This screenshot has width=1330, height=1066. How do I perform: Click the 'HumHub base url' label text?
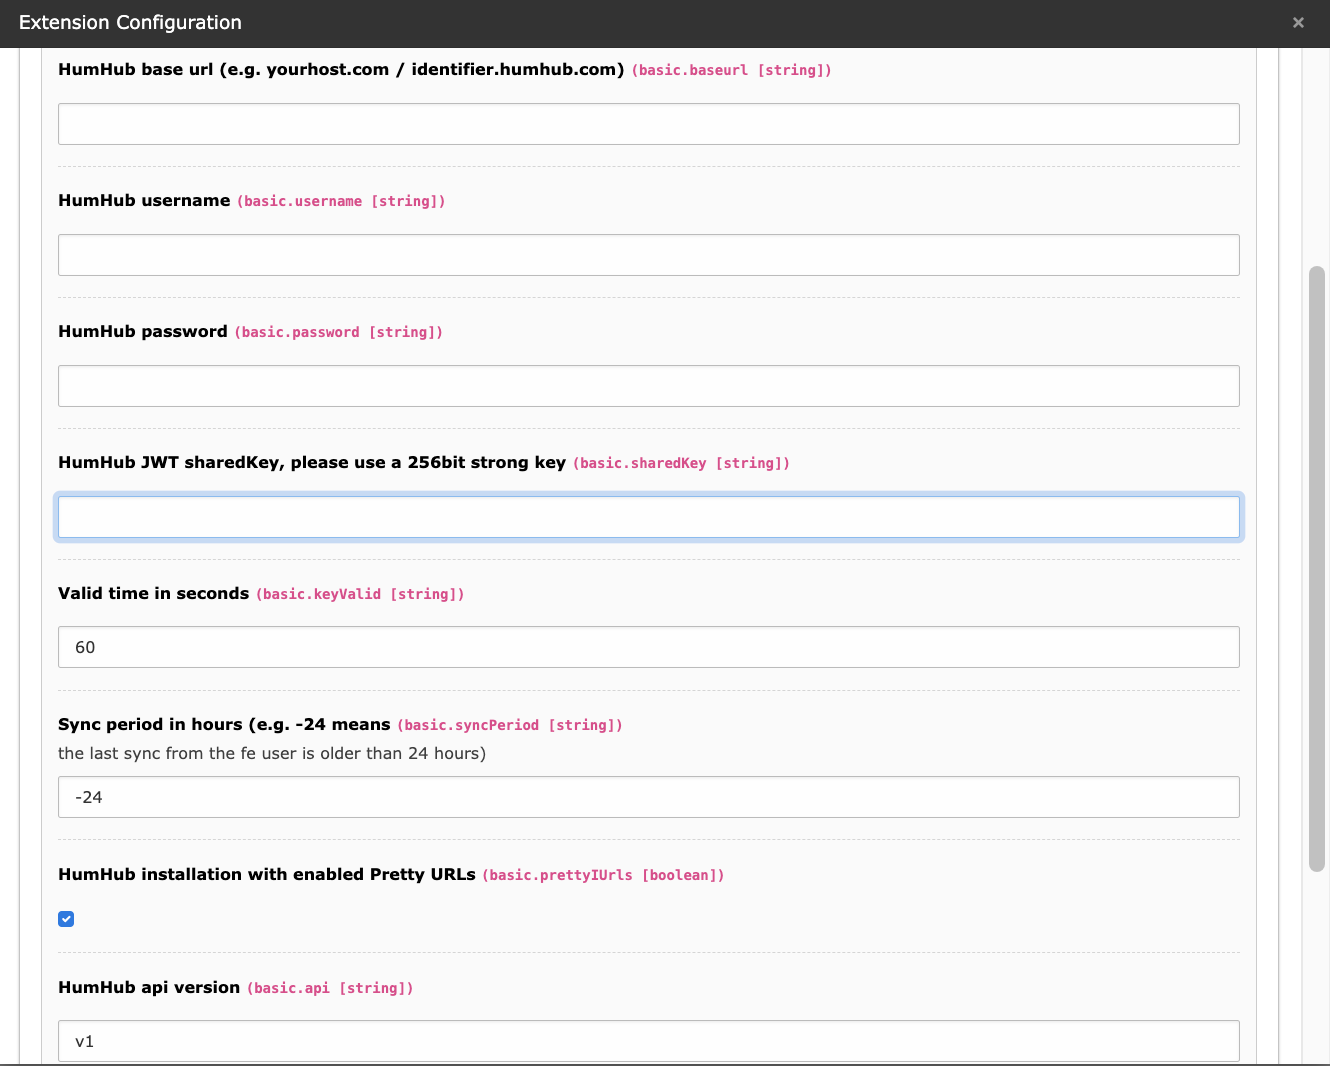pyautogui.click(x=341, y=70)
